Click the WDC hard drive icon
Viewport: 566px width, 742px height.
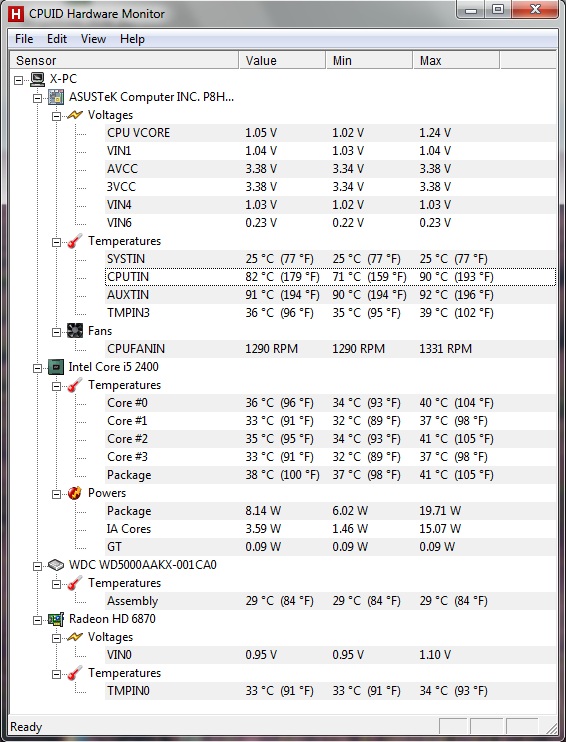(x=56, y=565)
